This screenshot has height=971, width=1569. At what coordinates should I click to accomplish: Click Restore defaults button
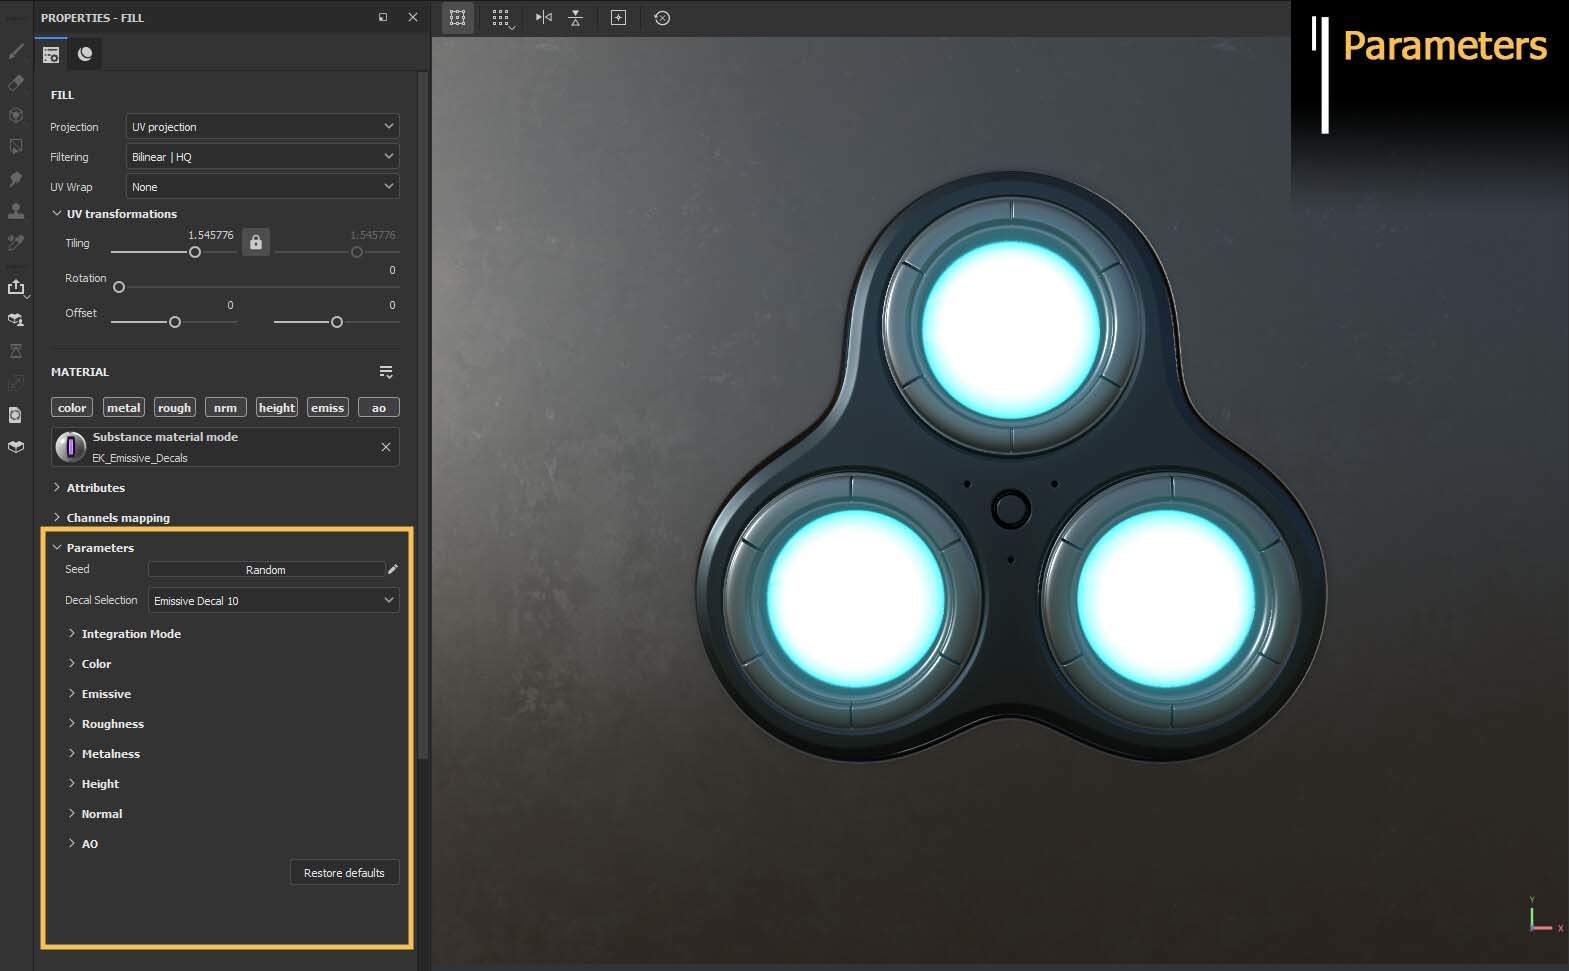pyautogui.click(x=344, y=873)
